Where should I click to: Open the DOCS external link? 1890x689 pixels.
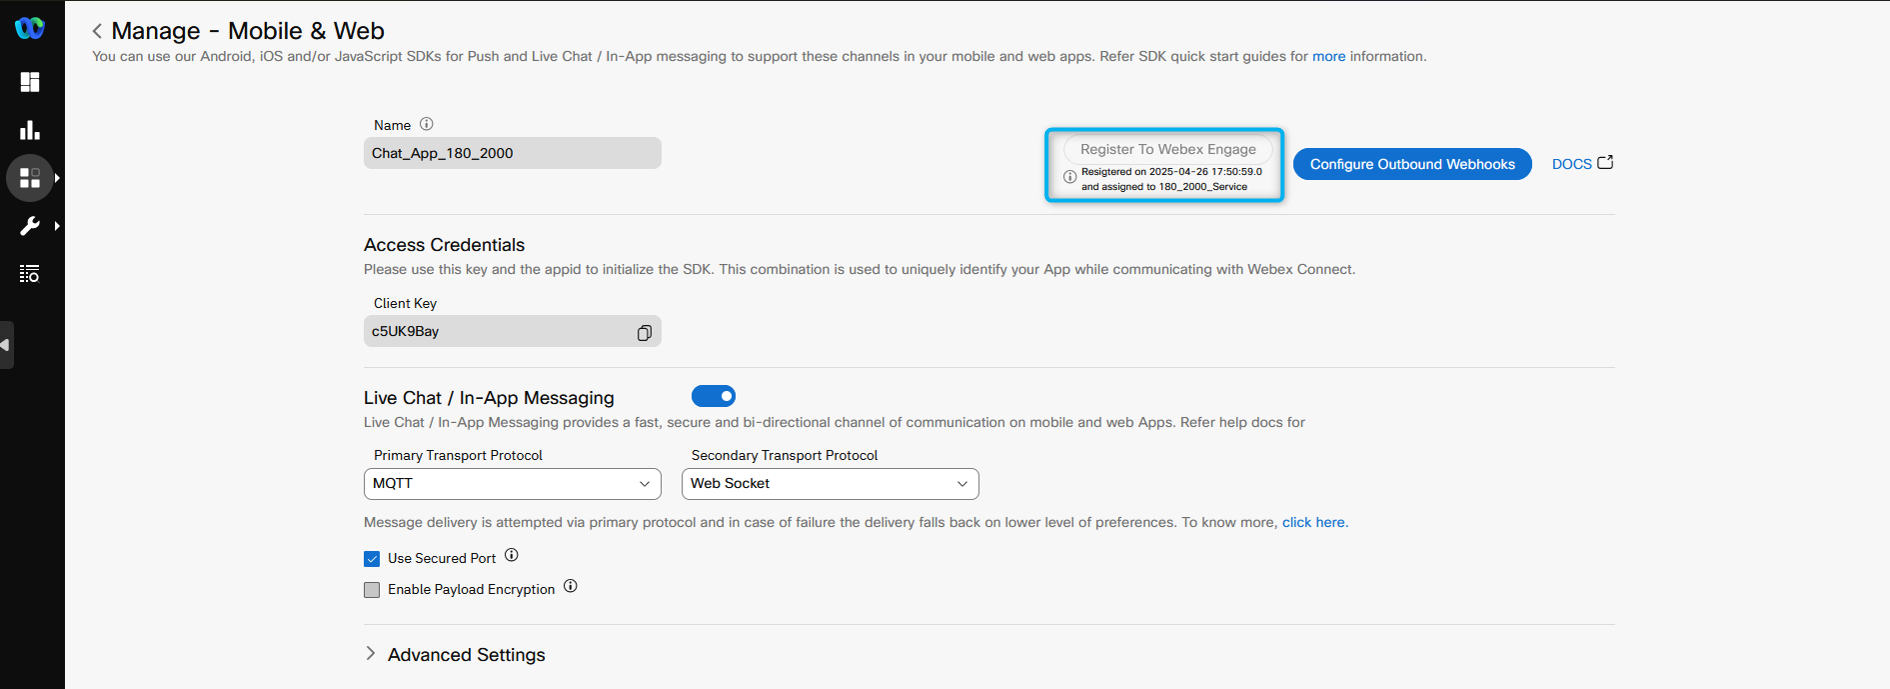pos(1582,164)
